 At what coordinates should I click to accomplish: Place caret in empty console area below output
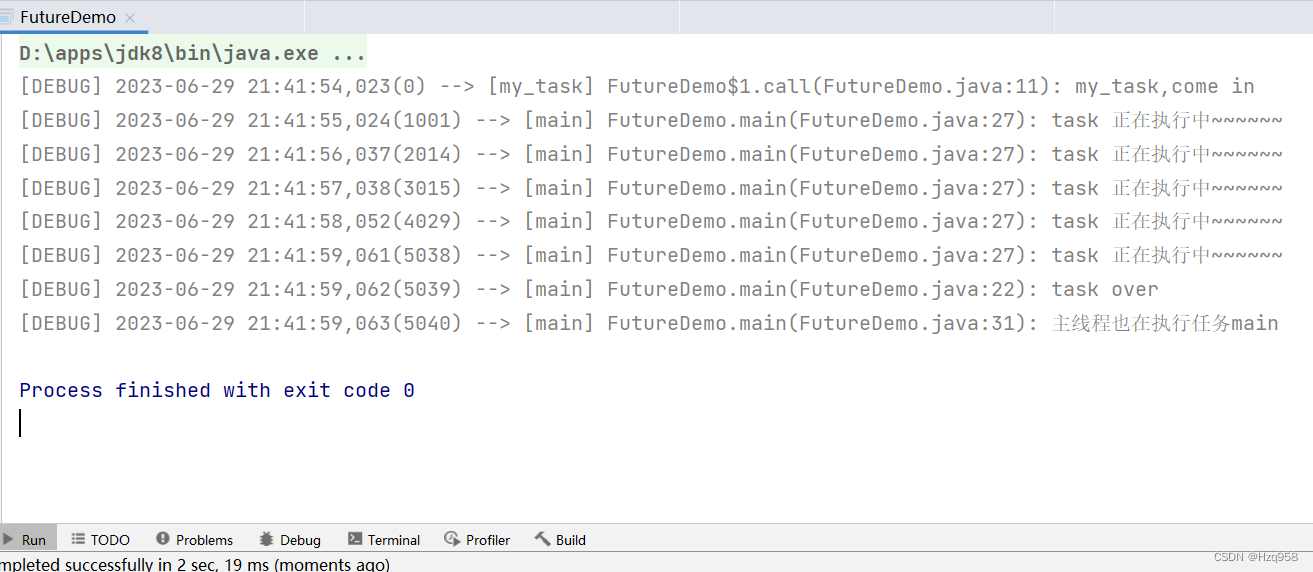650,470
